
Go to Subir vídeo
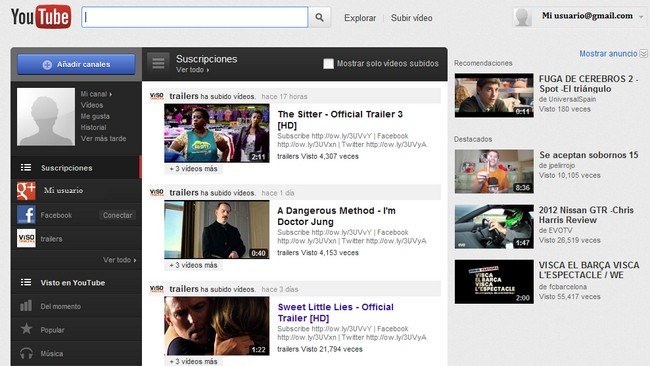412,18
